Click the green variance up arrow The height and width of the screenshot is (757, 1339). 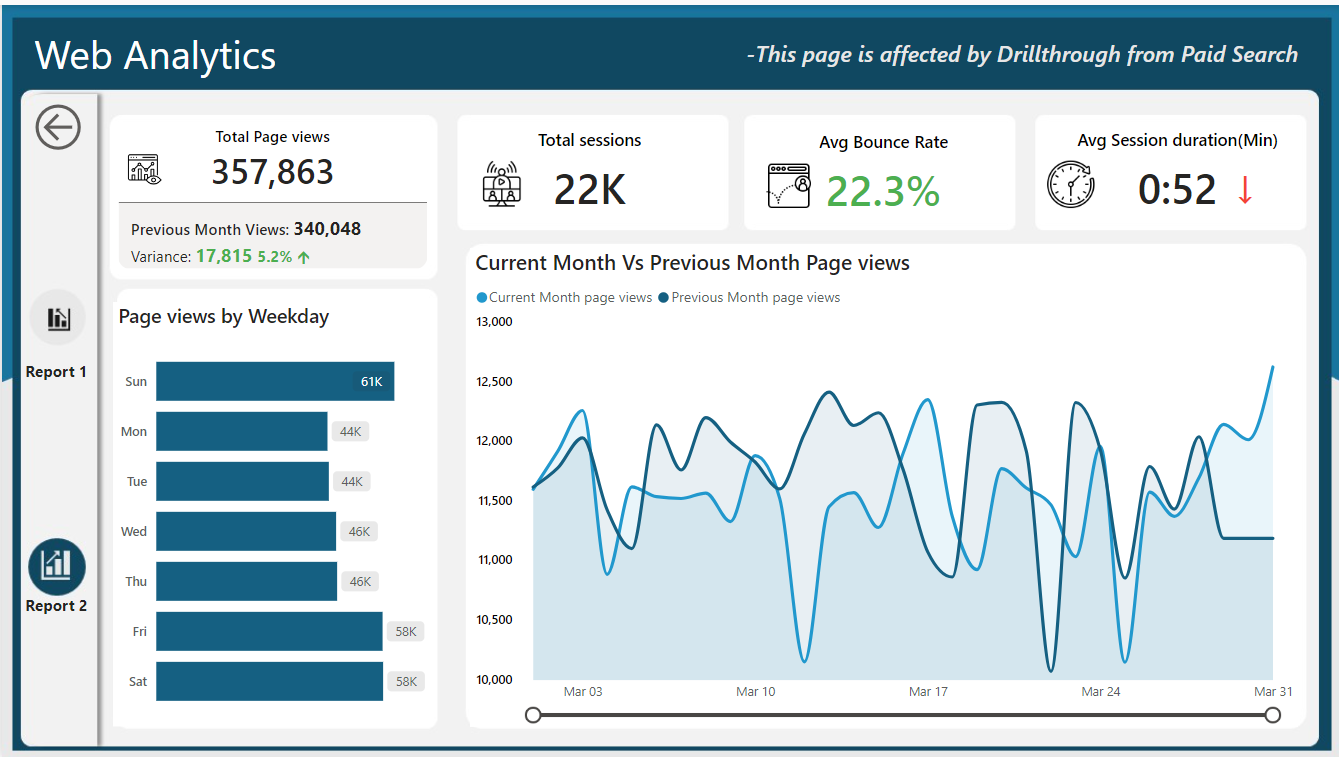(304, 257)
